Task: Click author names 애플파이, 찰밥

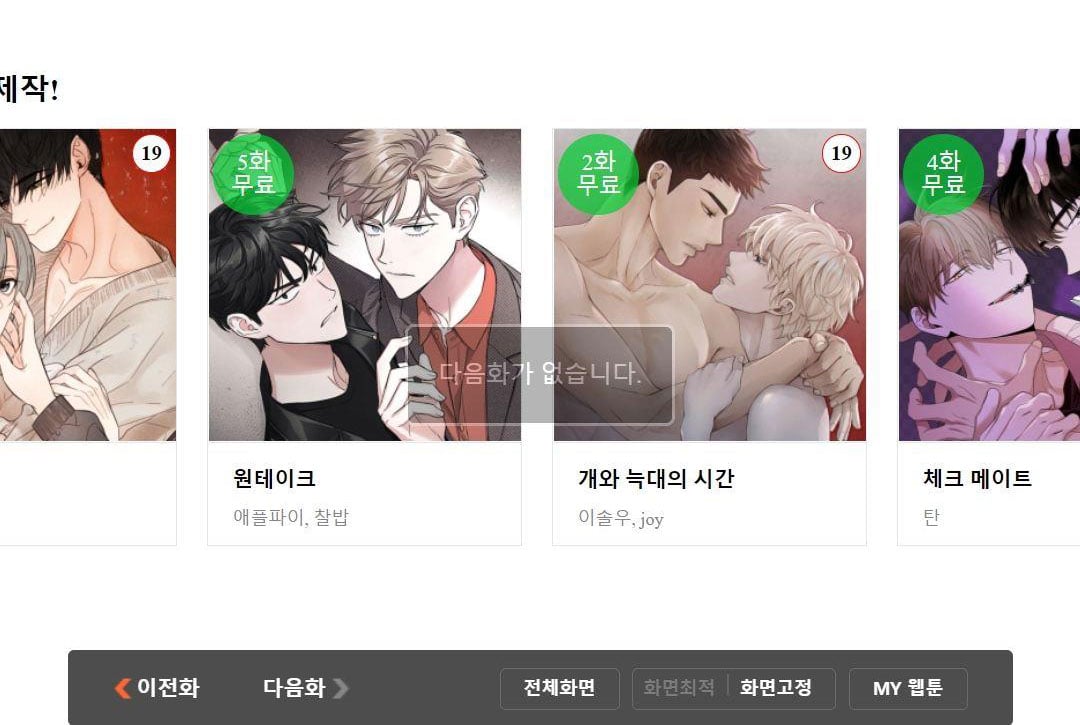Action: tap(291, 517)
